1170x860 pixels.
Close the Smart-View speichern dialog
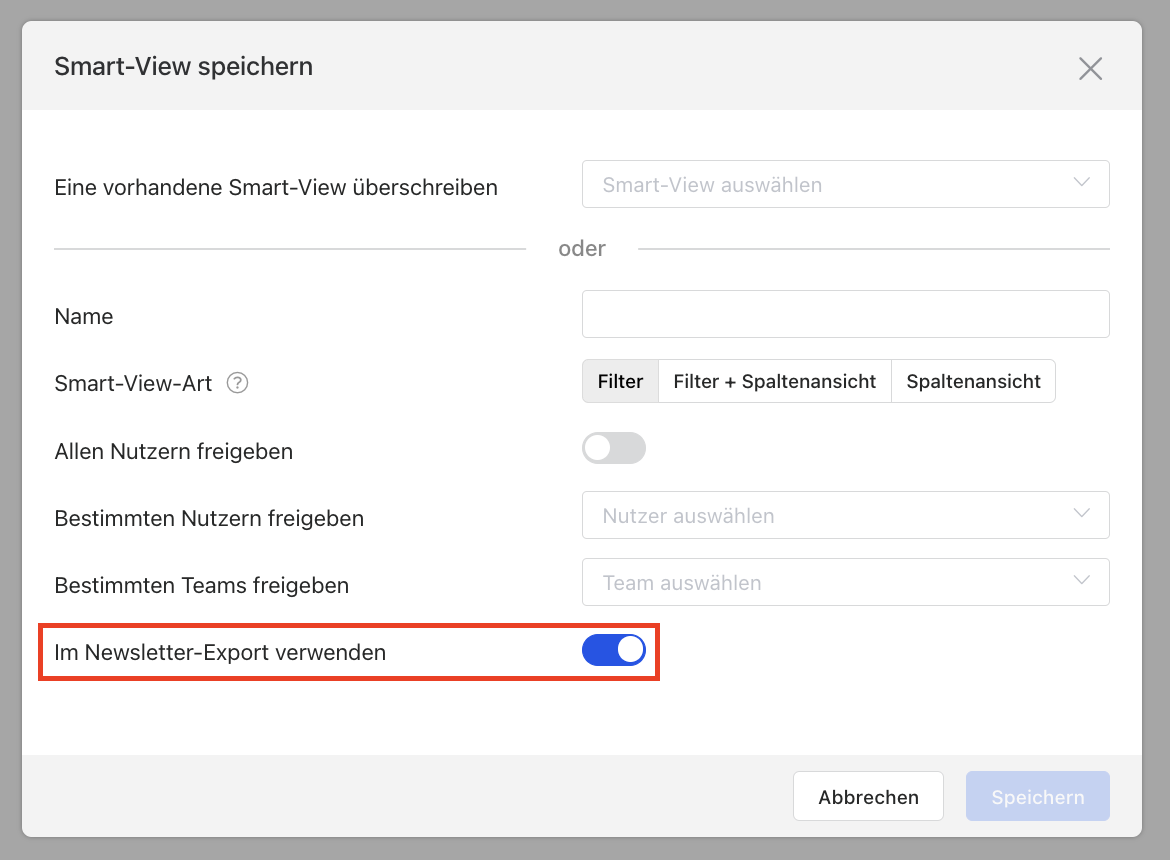[x=1090, y=69]
